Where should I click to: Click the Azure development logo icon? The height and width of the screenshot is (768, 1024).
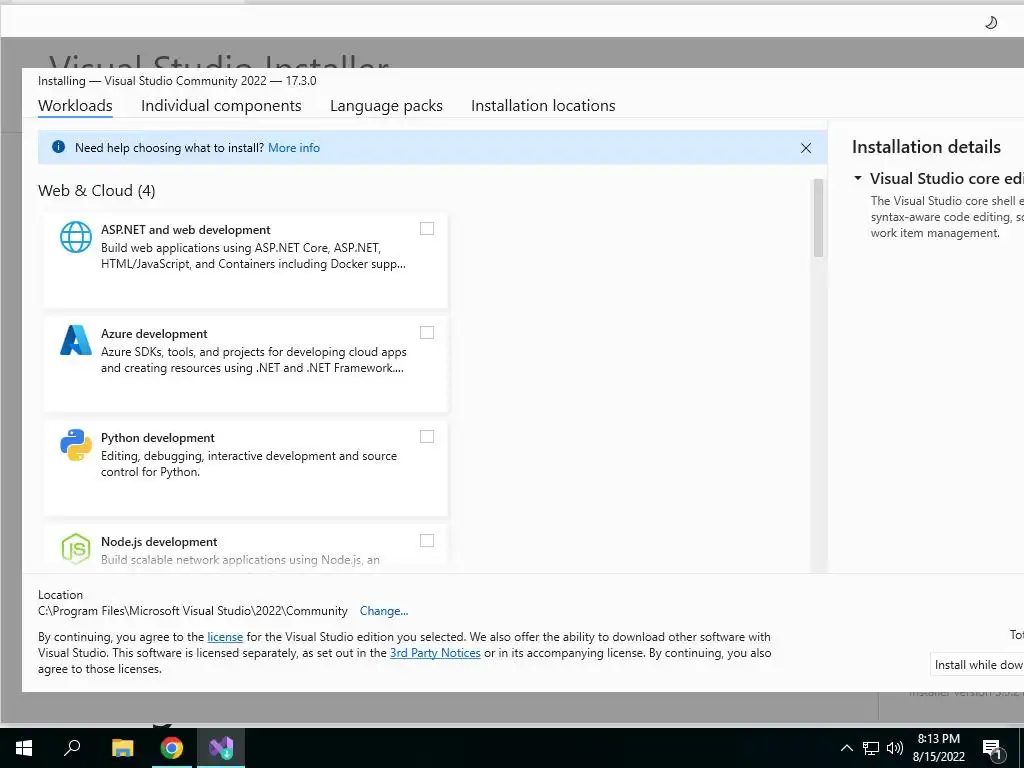click(x=76, y=340)
